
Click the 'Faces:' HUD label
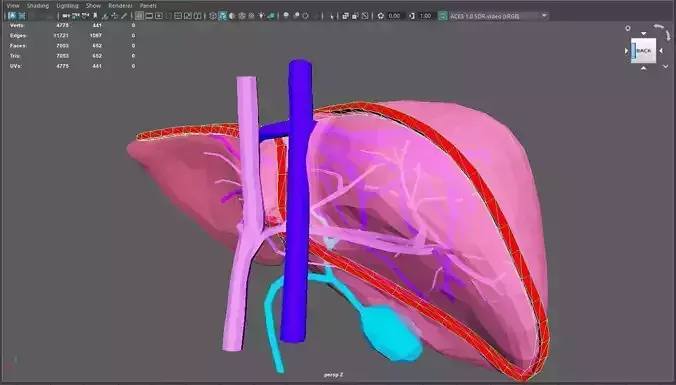coord(19,46)
